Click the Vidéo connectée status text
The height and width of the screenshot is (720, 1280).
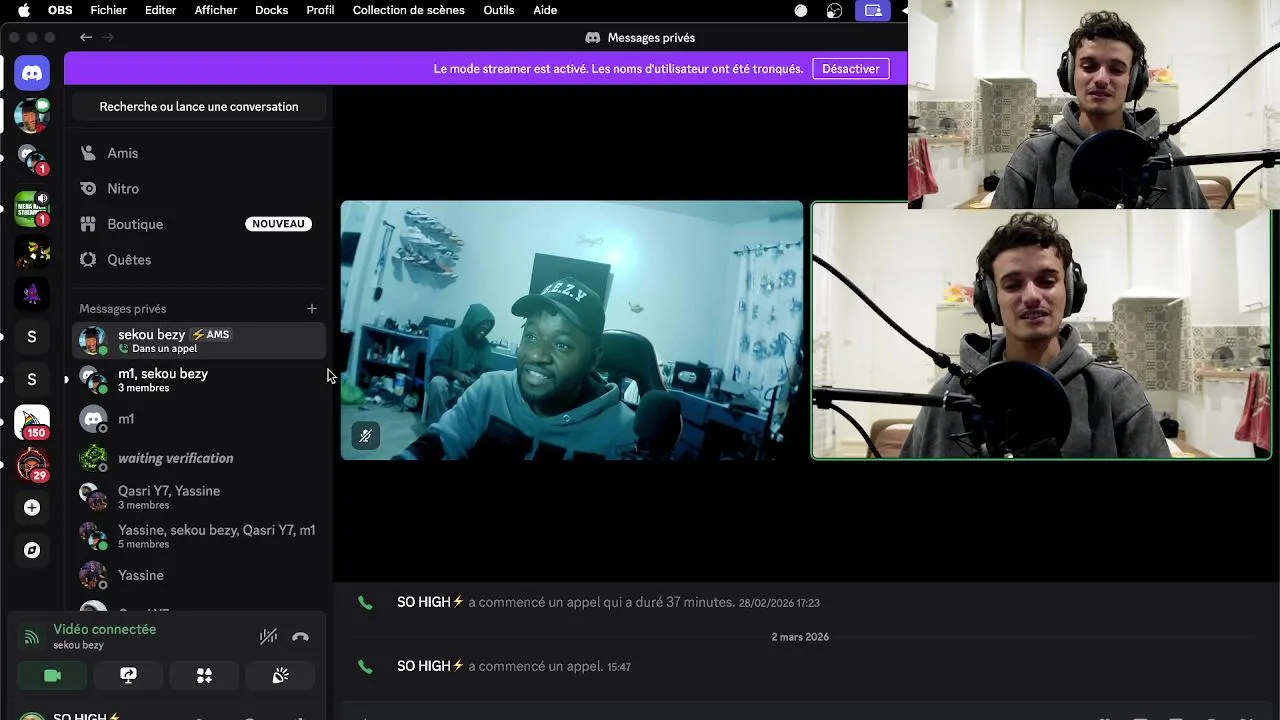coord(105,629)
